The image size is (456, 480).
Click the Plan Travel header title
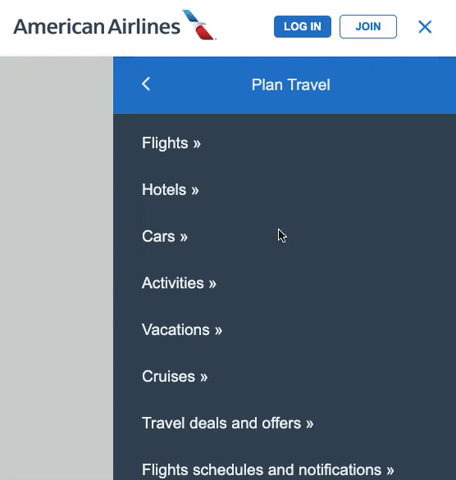(291, 85)
